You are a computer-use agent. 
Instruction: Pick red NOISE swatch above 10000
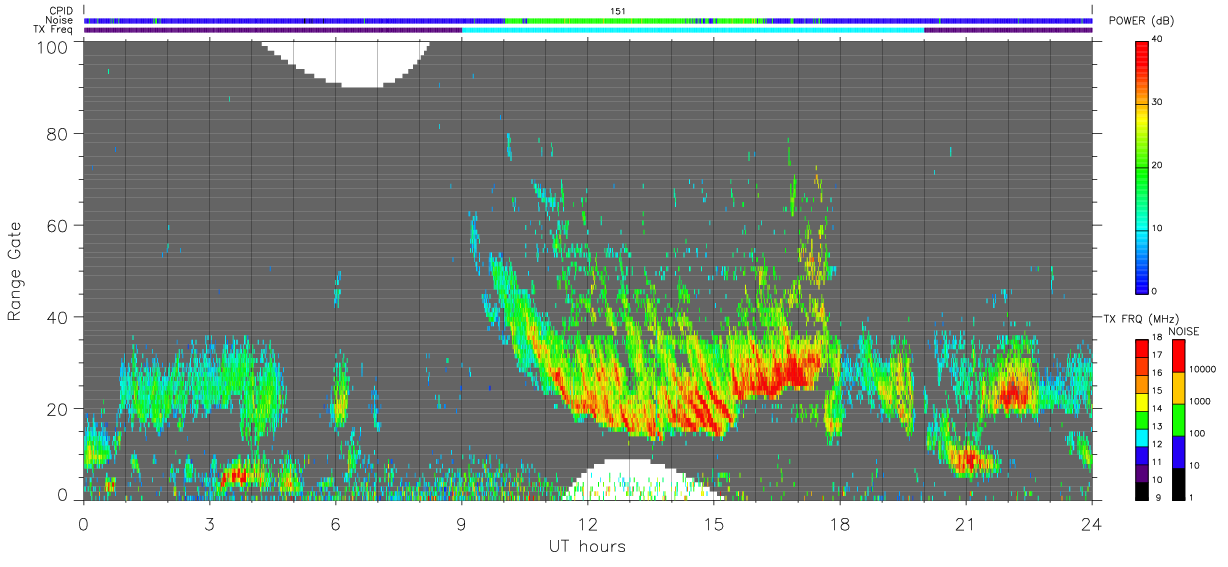(1177, 355)
